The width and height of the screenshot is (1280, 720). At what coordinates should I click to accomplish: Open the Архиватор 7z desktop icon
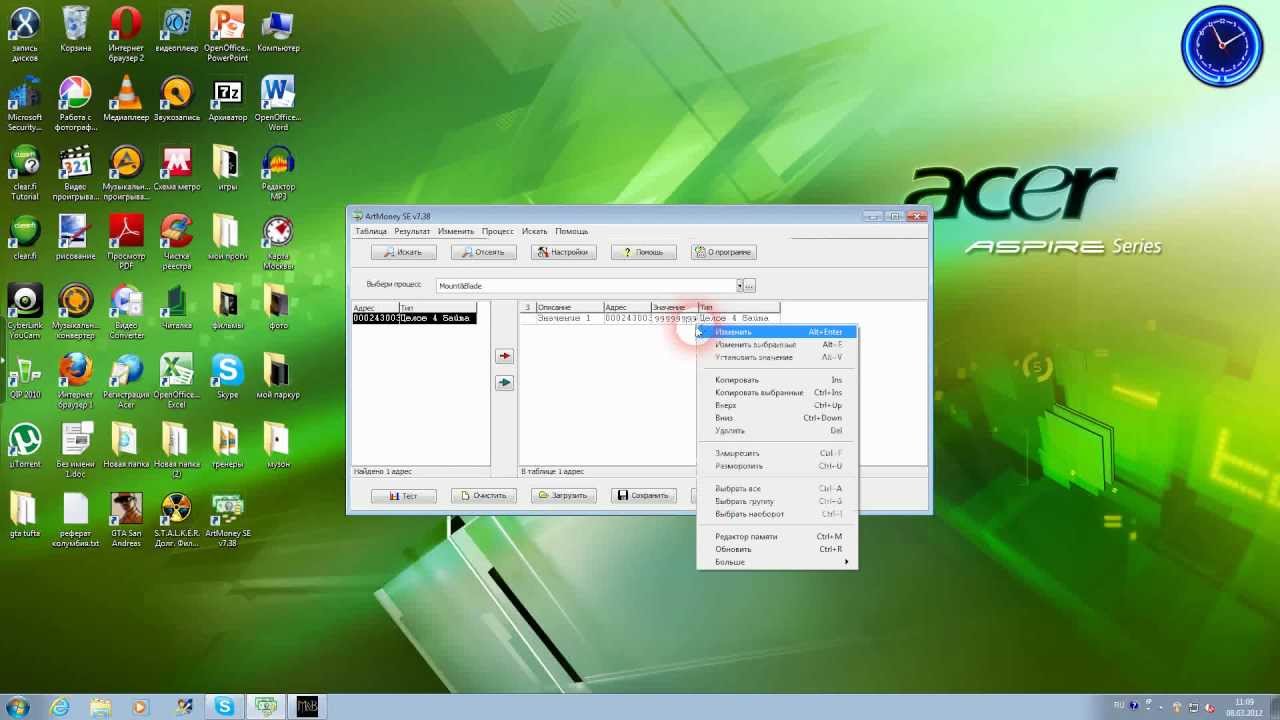227,99
